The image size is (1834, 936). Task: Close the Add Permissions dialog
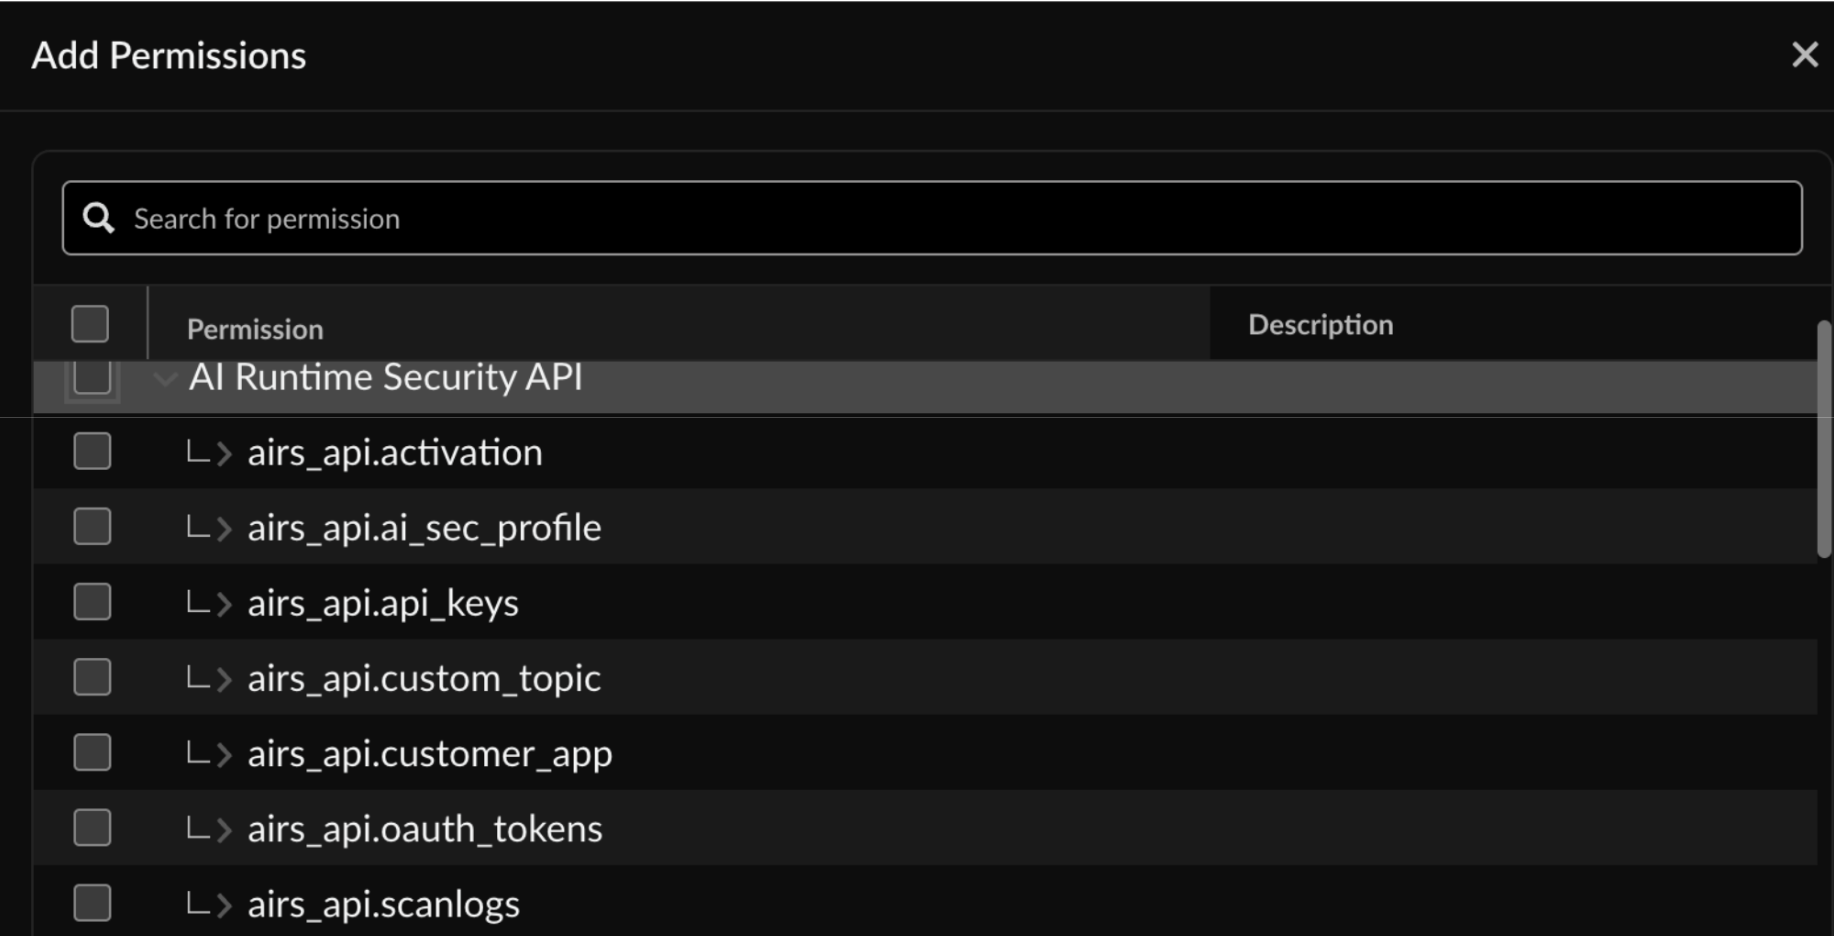tap(1804, 55)
